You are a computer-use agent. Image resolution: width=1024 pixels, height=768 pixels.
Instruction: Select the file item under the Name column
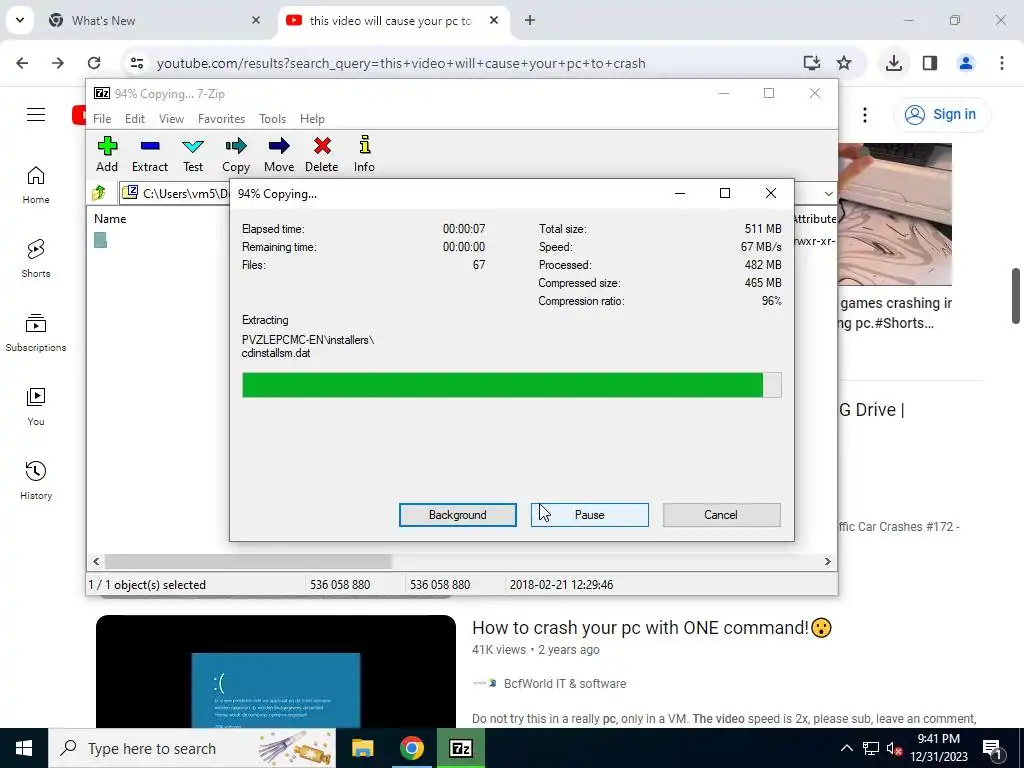click(100, 240)
